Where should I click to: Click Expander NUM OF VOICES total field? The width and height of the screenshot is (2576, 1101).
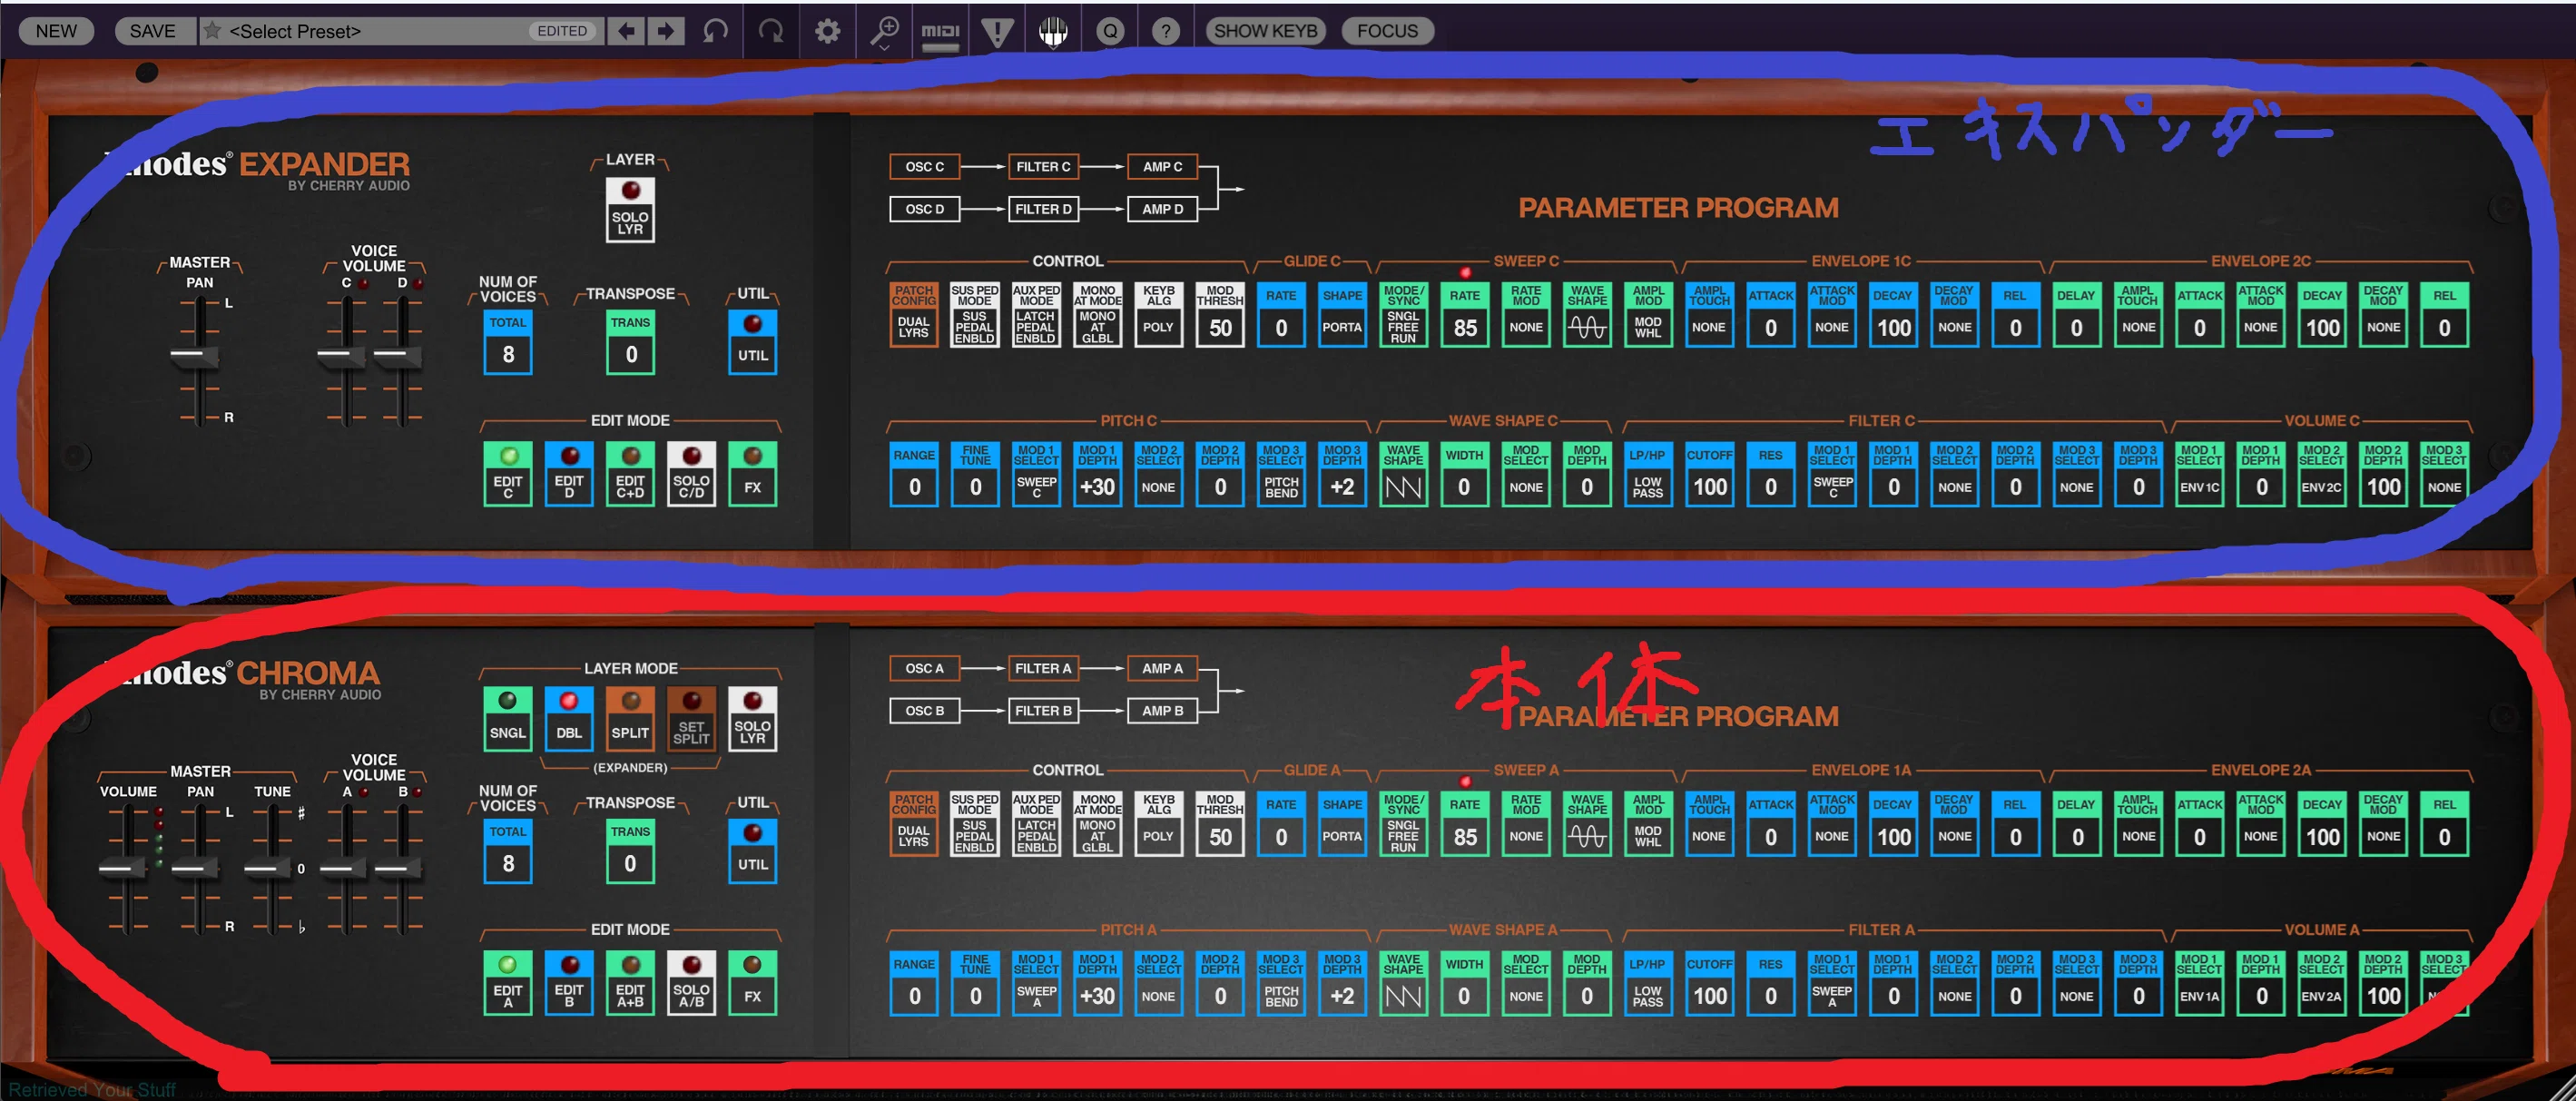pos(508,342)
